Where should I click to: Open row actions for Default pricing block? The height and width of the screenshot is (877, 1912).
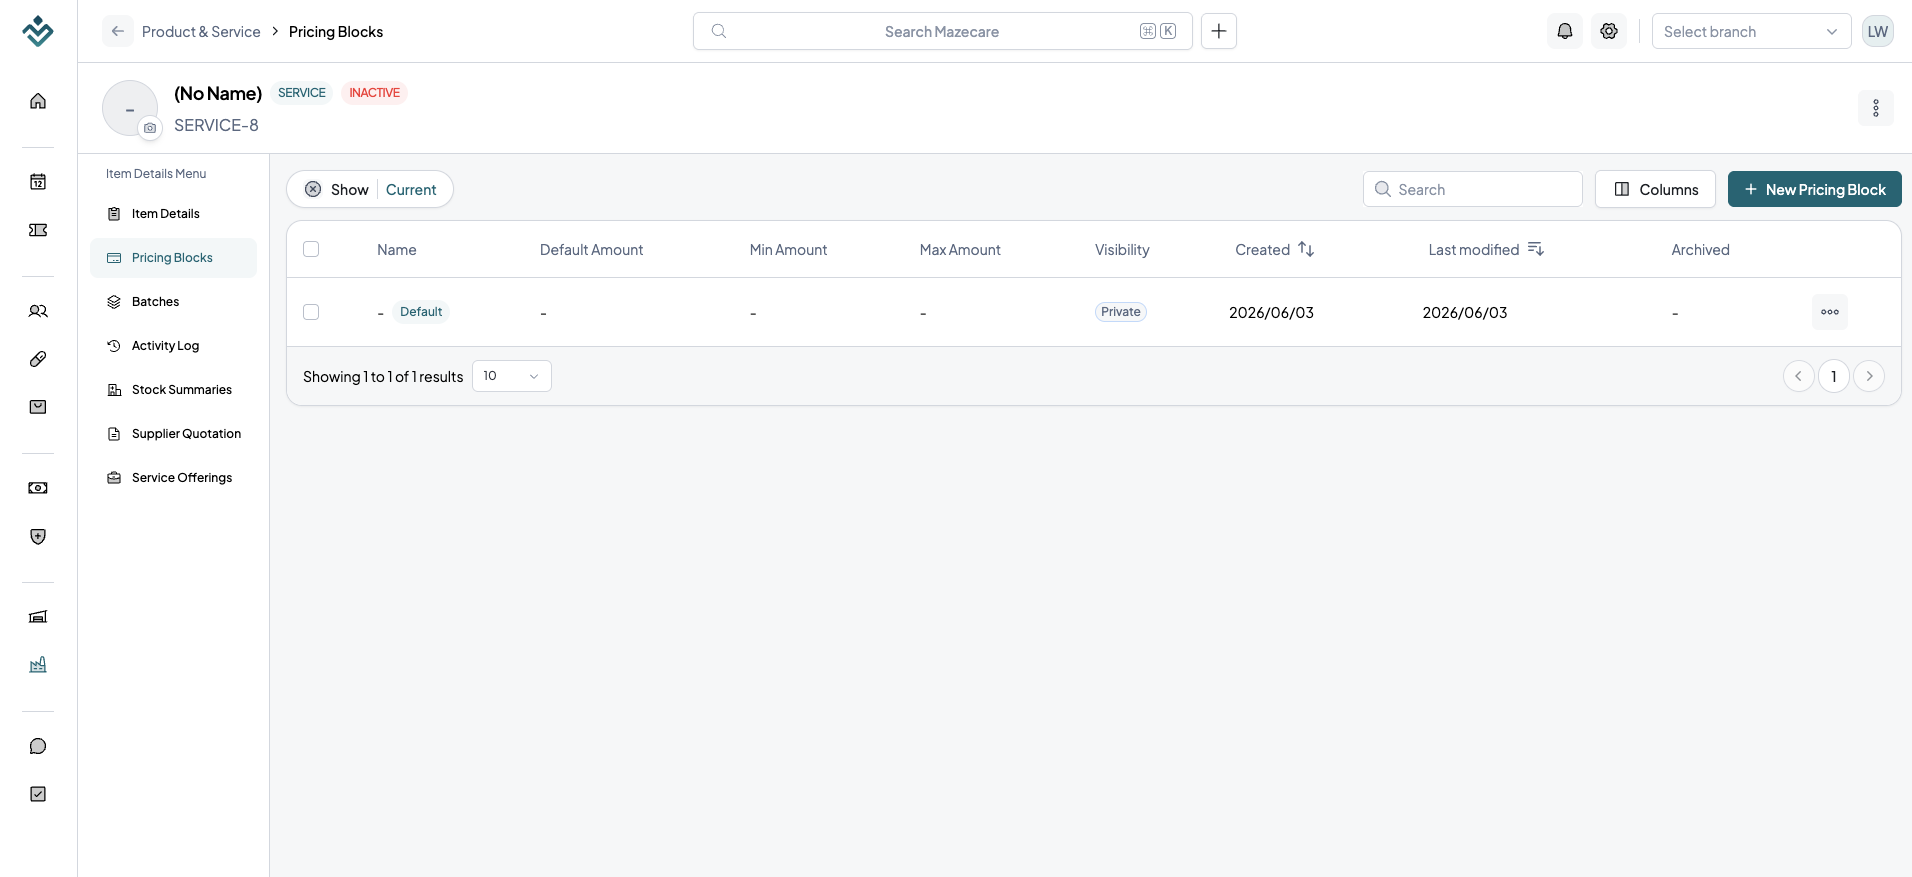(x=1830, y=312)
